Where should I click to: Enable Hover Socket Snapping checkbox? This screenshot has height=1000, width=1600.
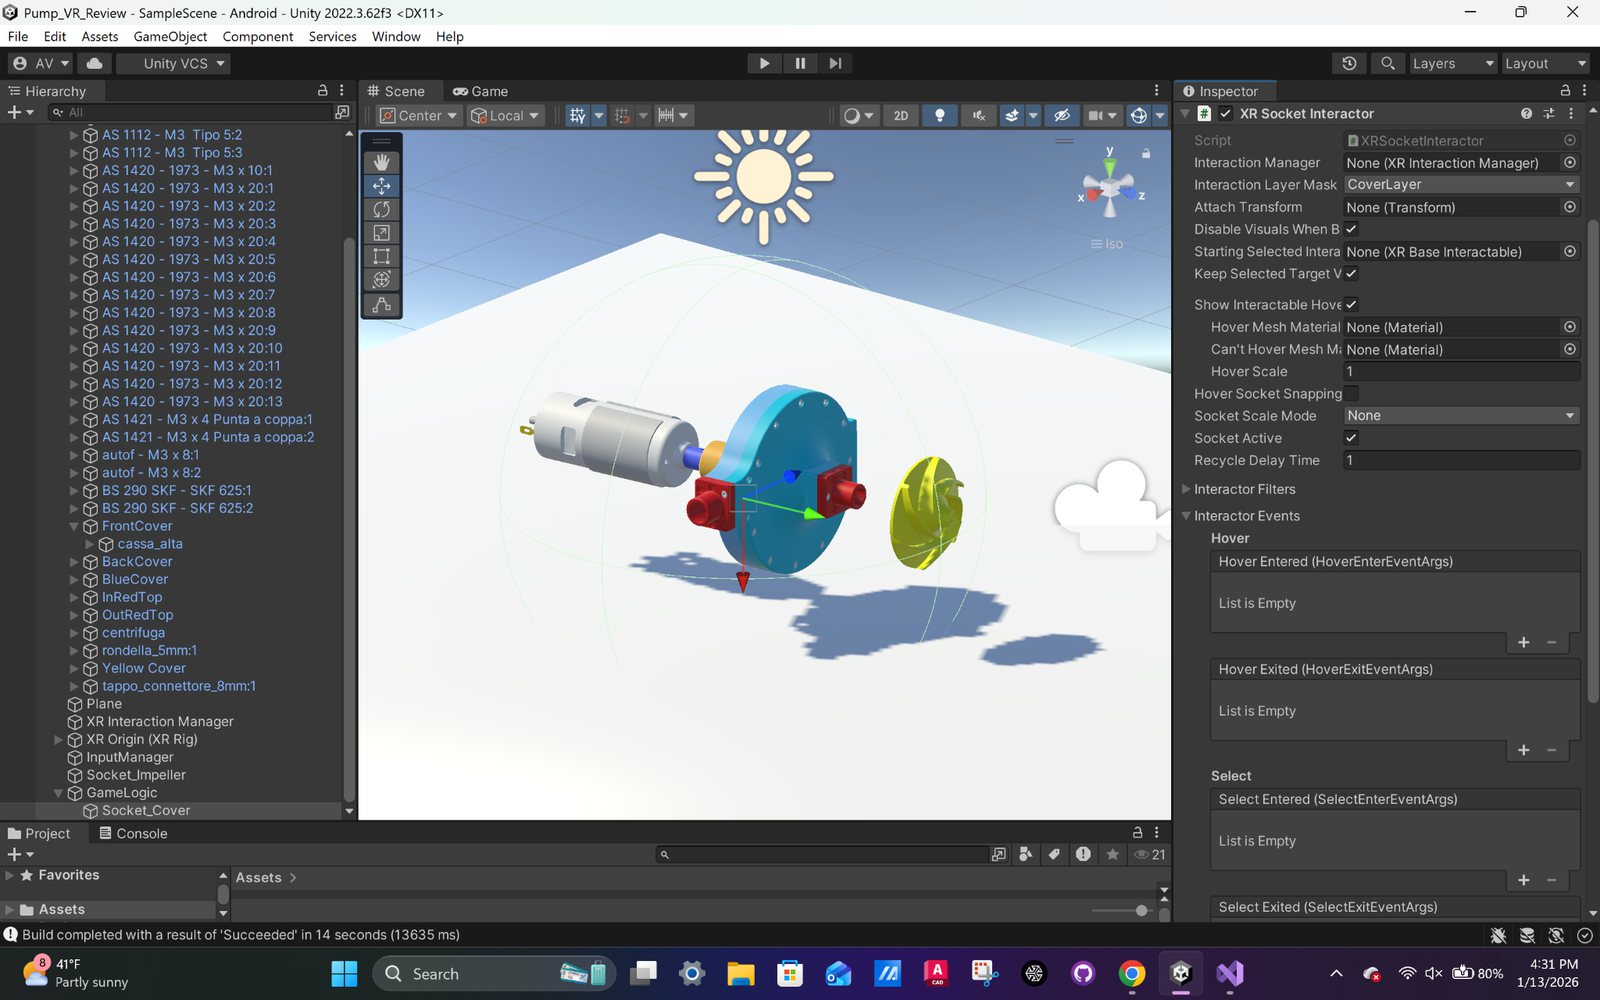coord(1351,393)
